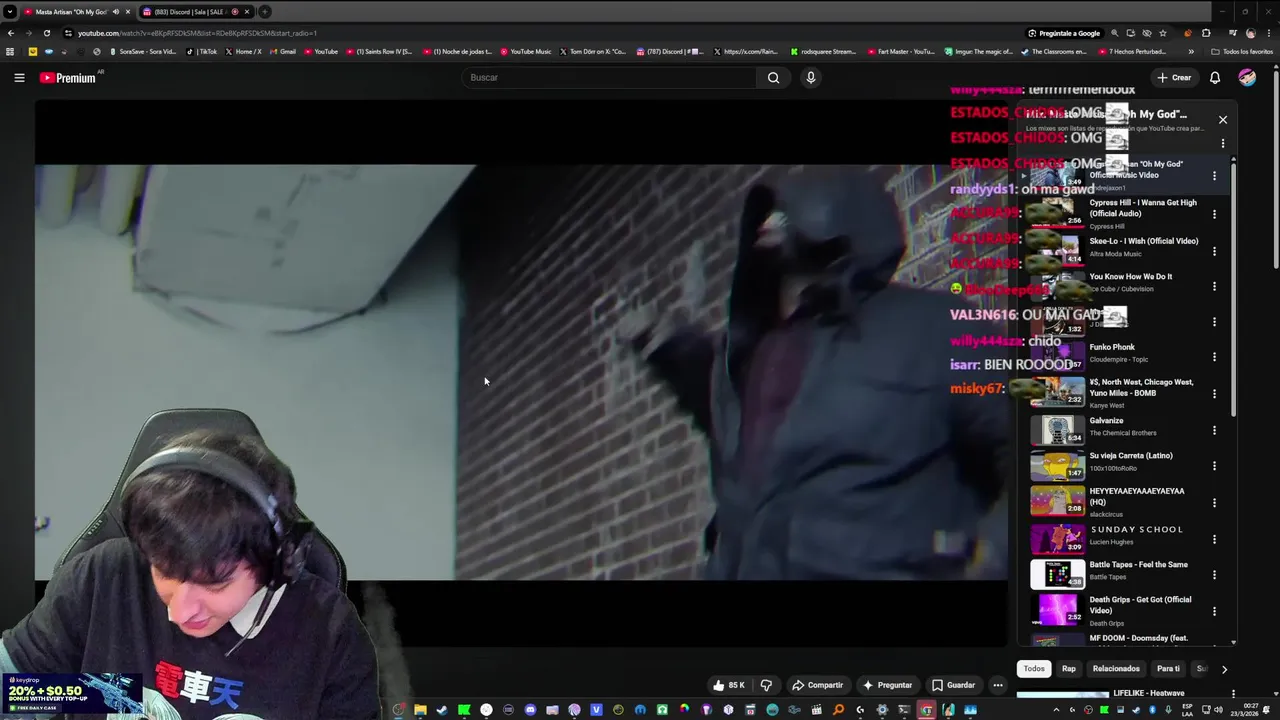The image size is (1280, 720).
Task: Open the notifications bell
Action: 1215,77
